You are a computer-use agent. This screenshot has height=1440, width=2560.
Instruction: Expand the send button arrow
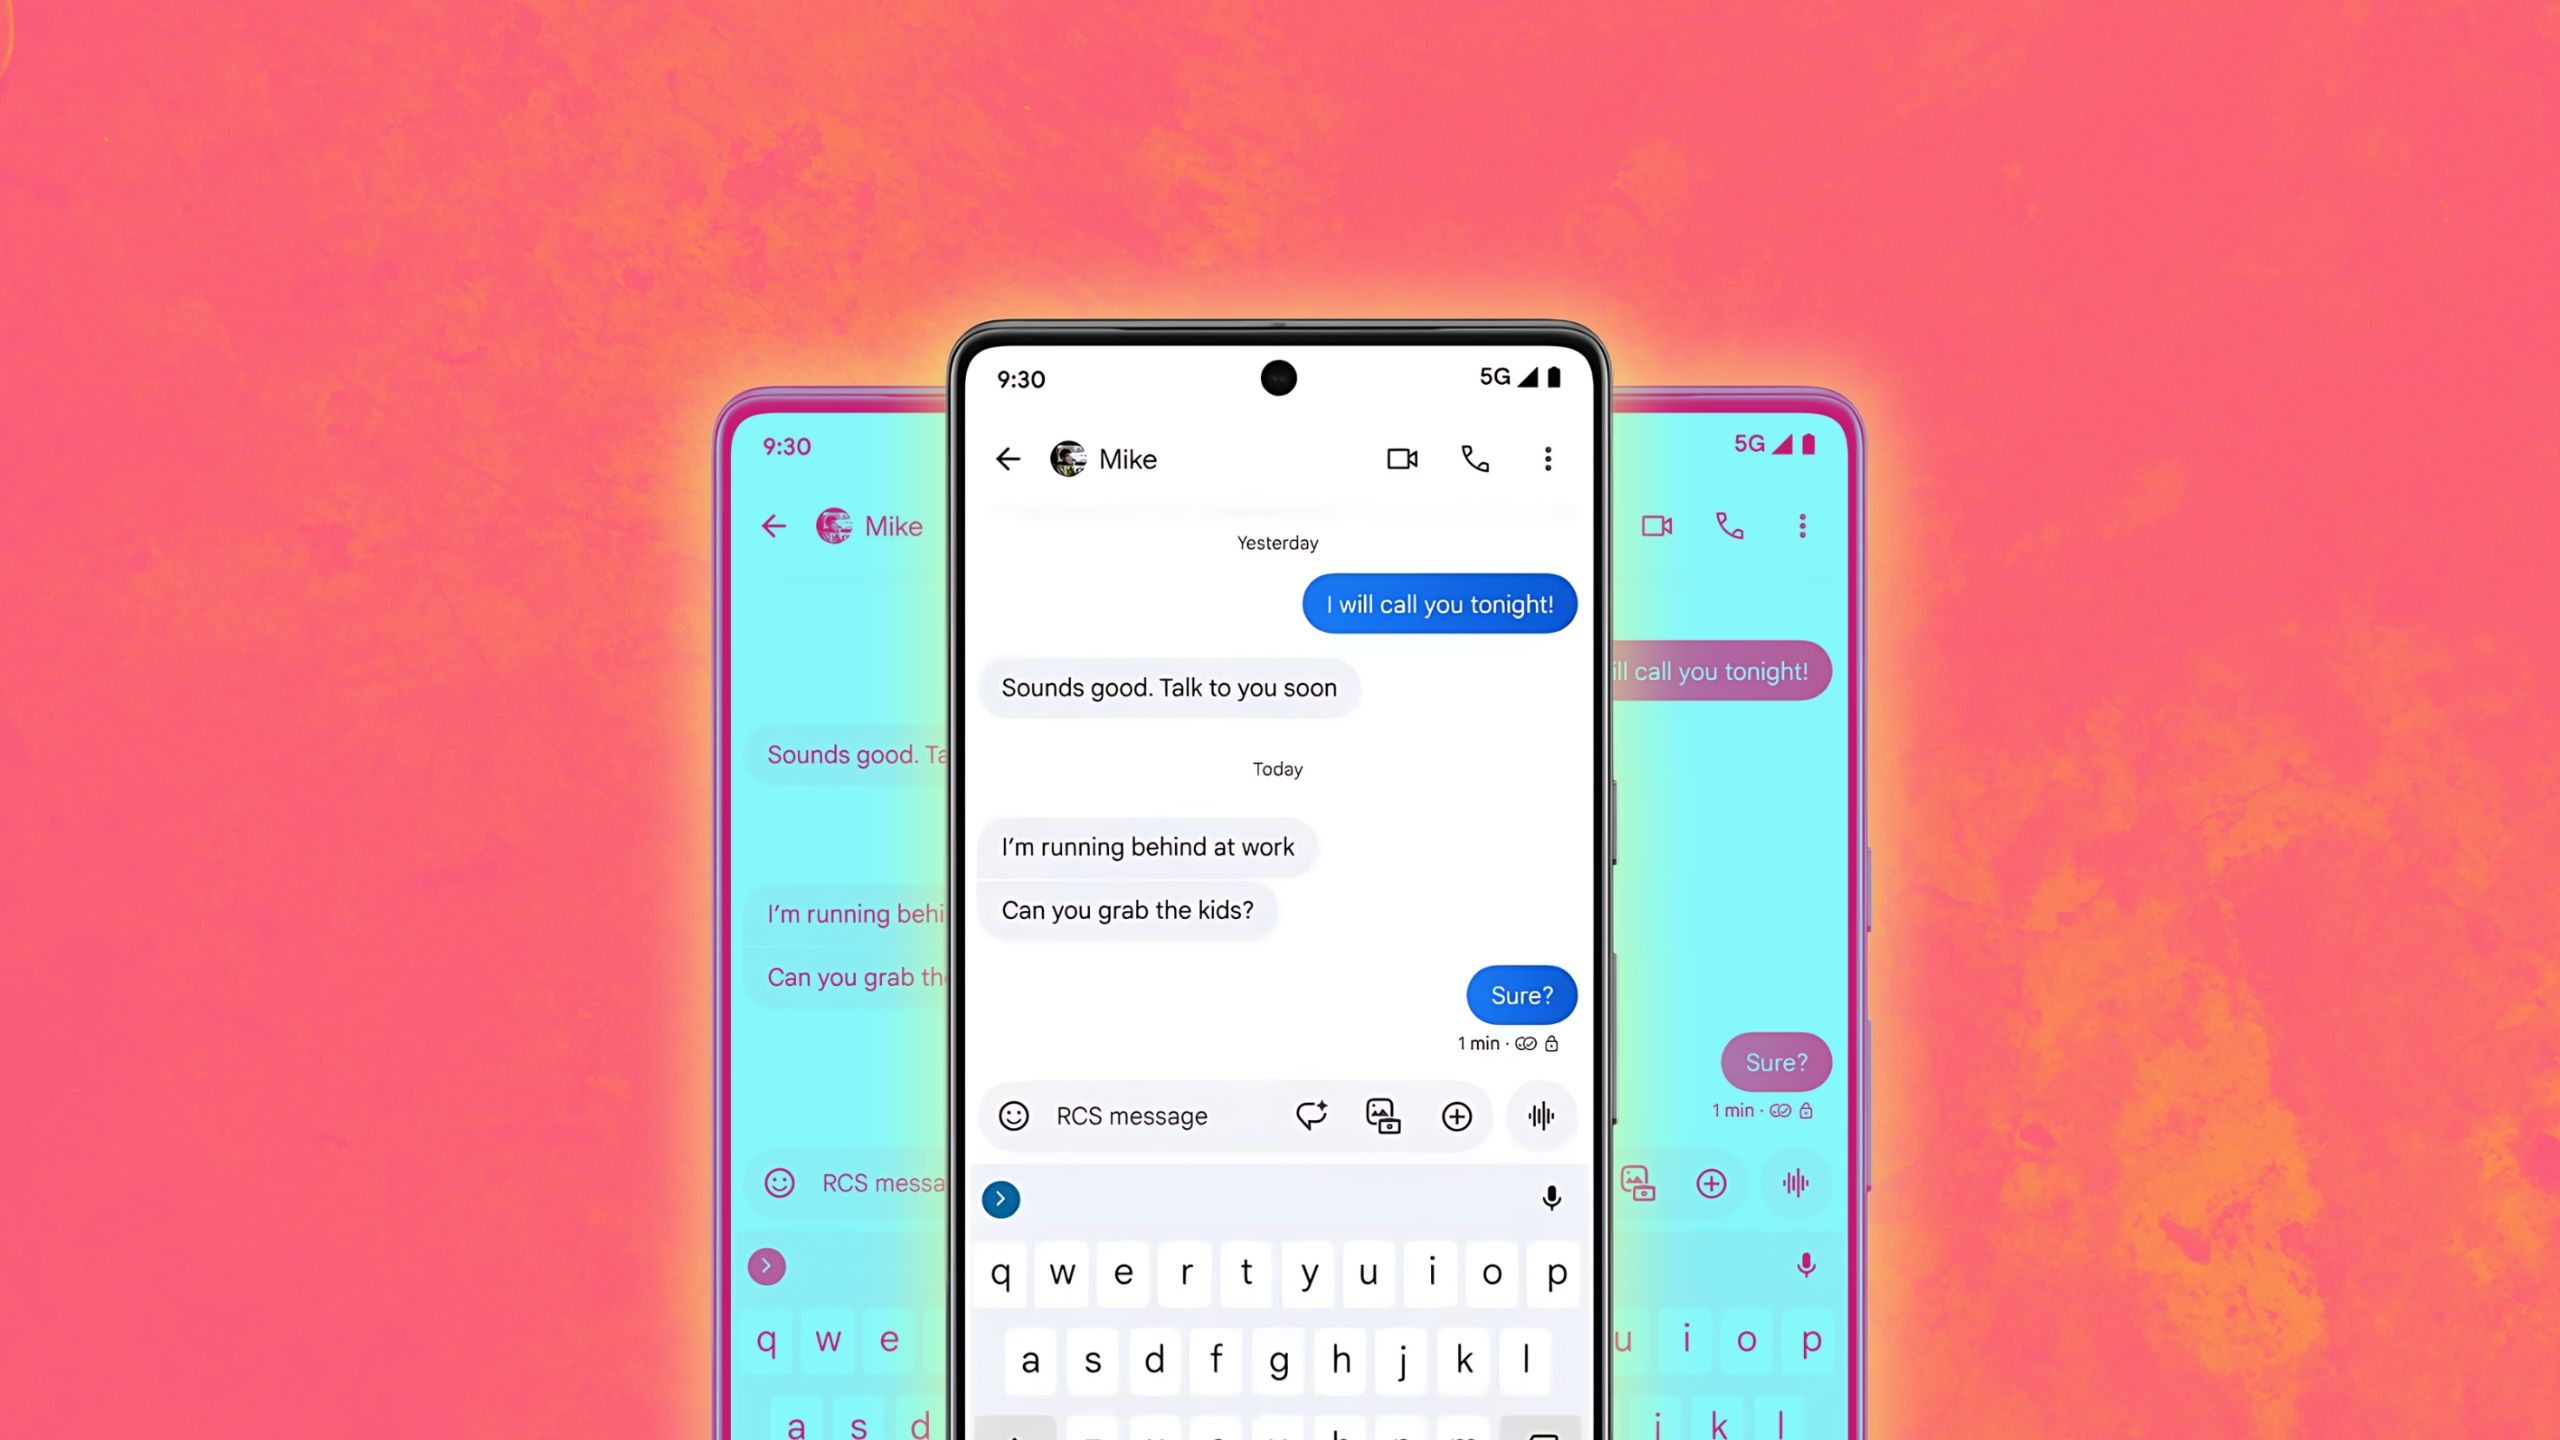(1000, 1197)
